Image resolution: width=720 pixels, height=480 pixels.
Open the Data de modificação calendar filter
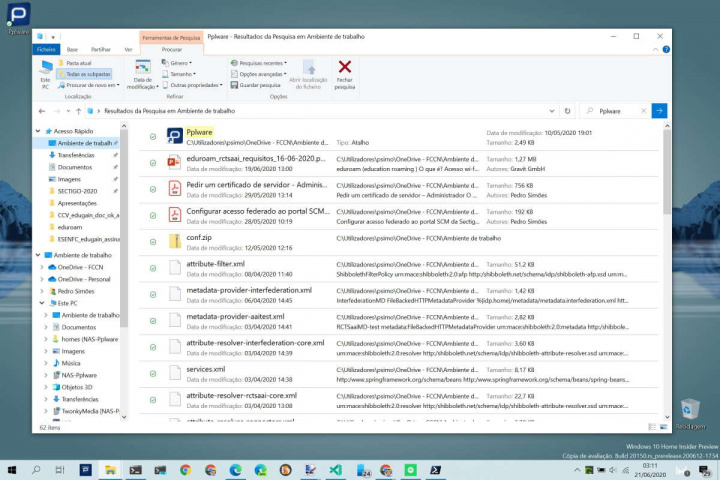point(142,72)
